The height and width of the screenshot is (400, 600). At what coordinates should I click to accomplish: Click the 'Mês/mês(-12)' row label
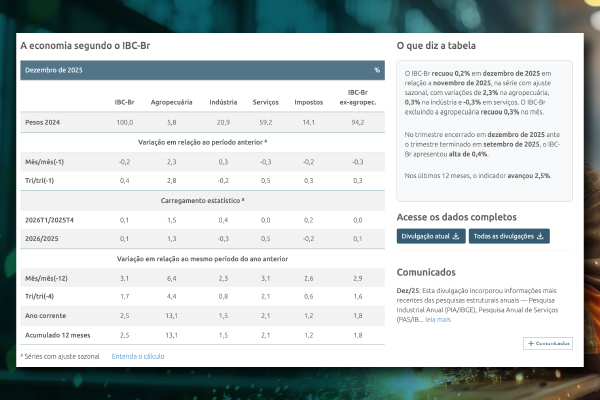(x=47, y=277)
